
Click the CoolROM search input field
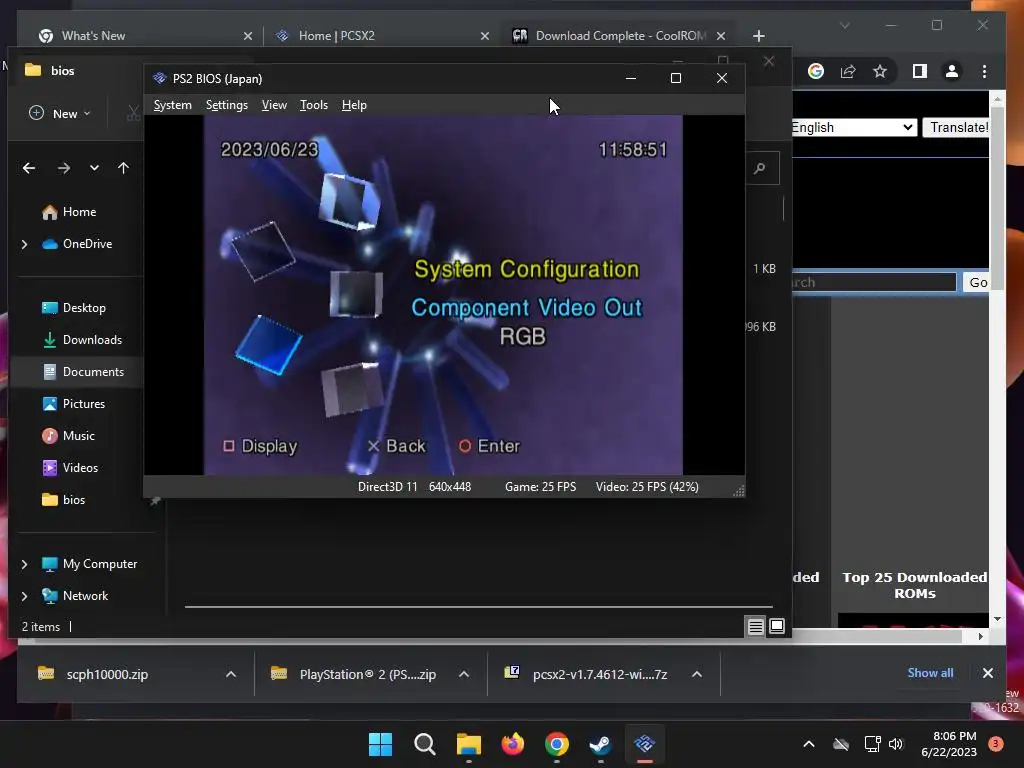point(874,282)
